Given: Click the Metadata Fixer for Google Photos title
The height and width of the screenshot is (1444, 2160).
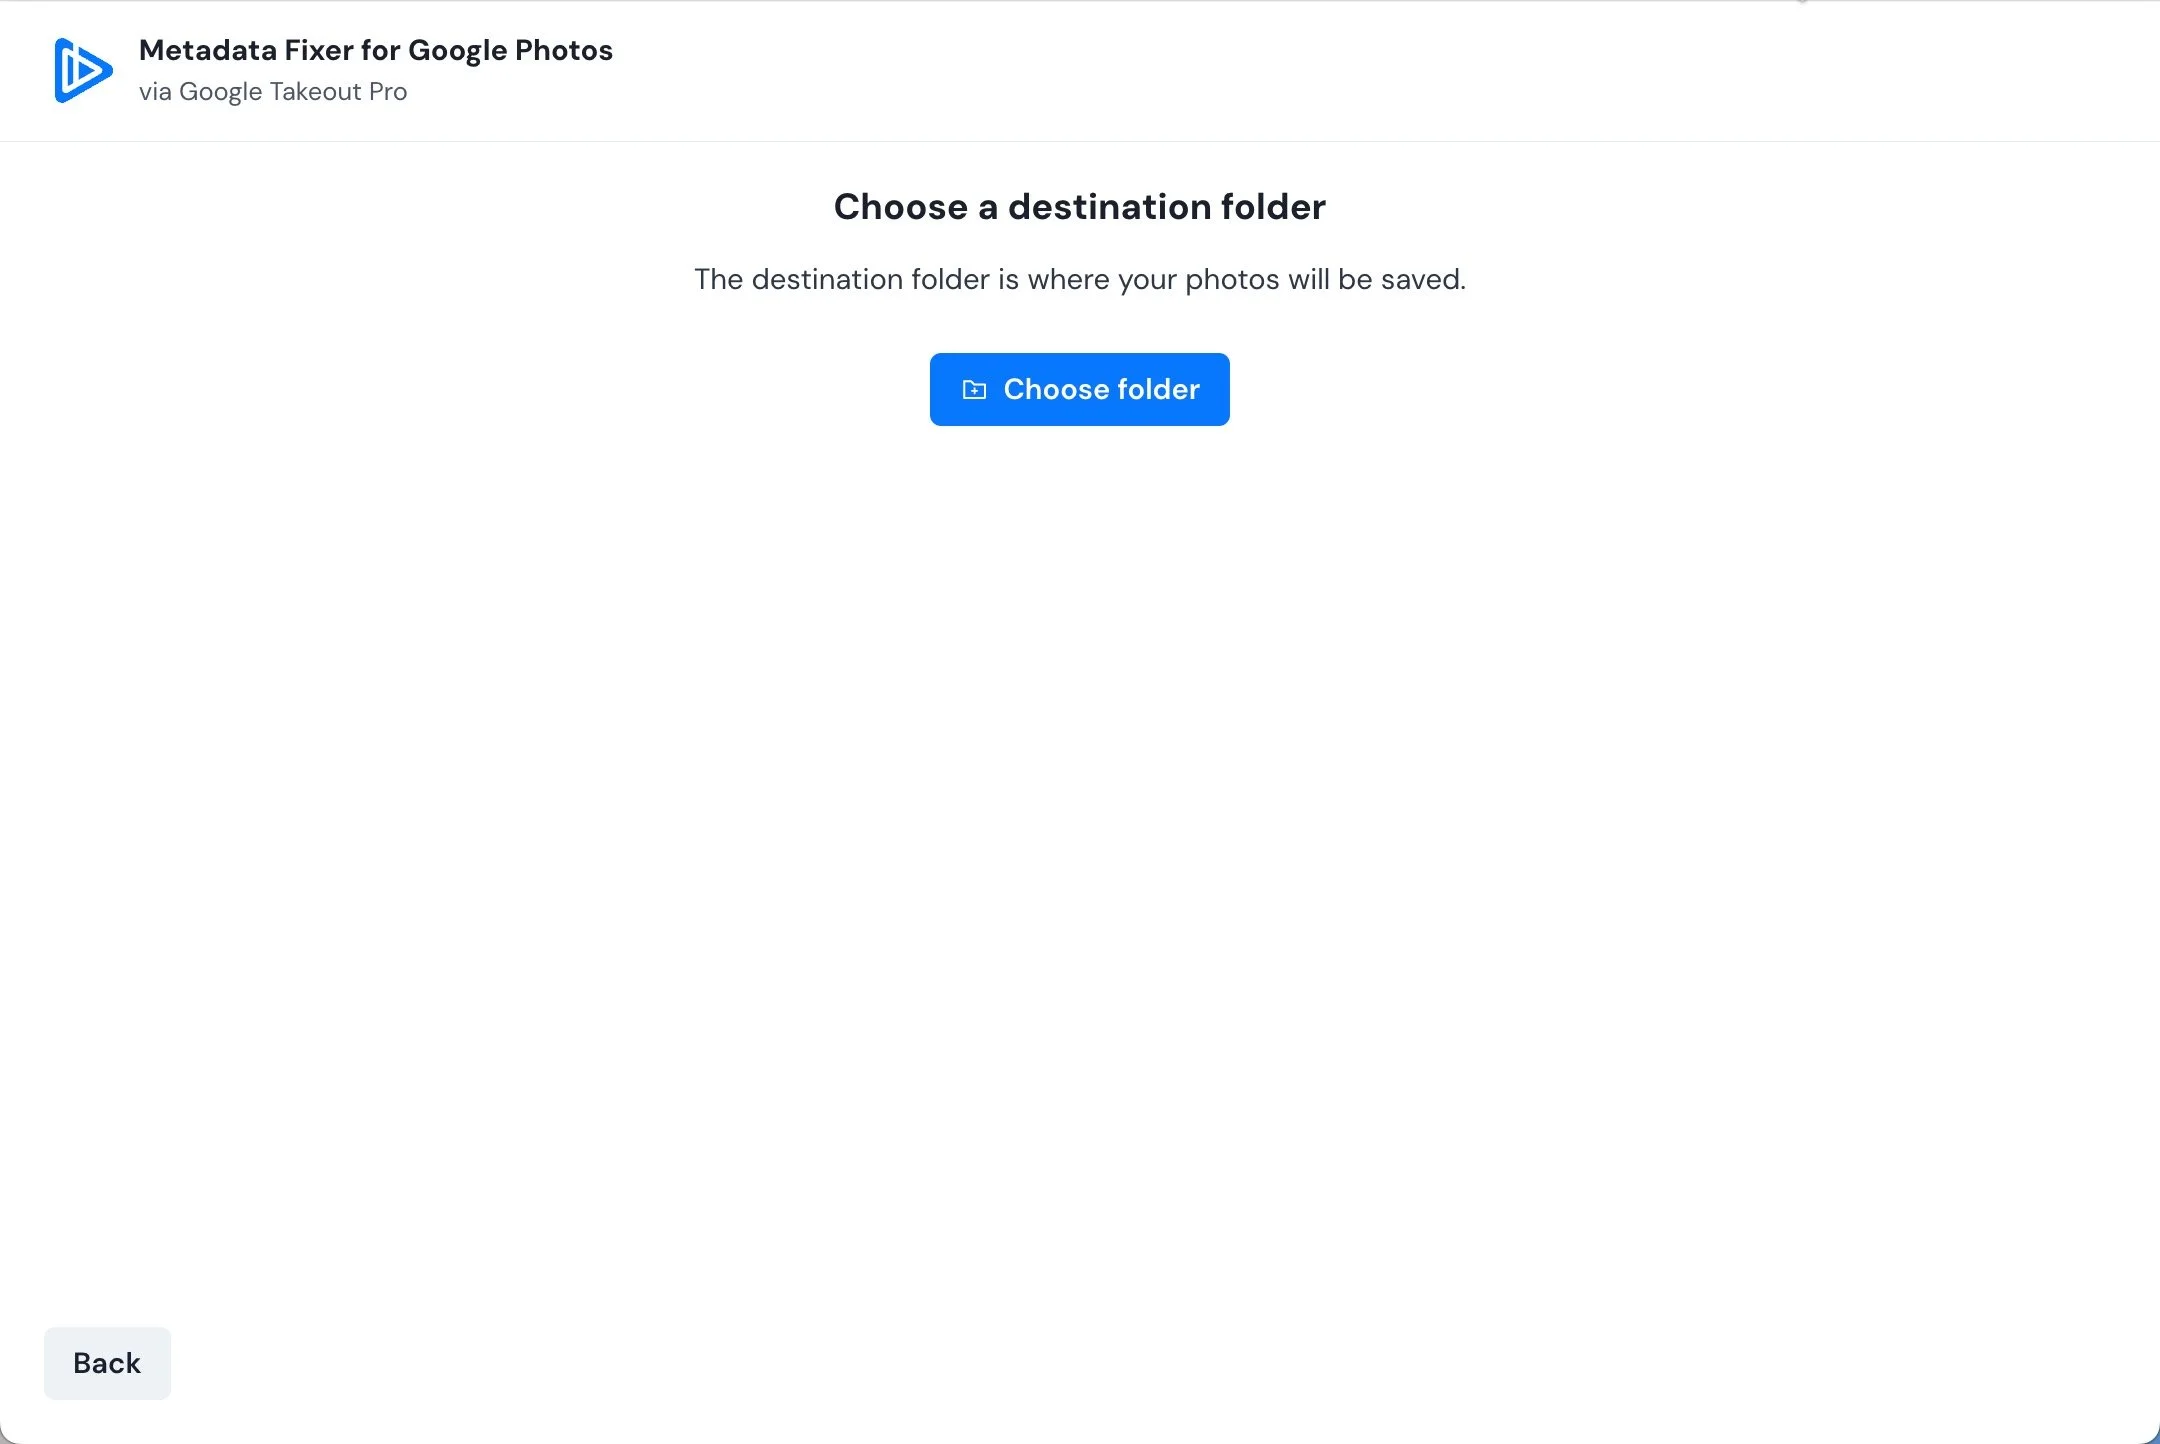Looking at the screenshot, I should [x=375, y=50].
